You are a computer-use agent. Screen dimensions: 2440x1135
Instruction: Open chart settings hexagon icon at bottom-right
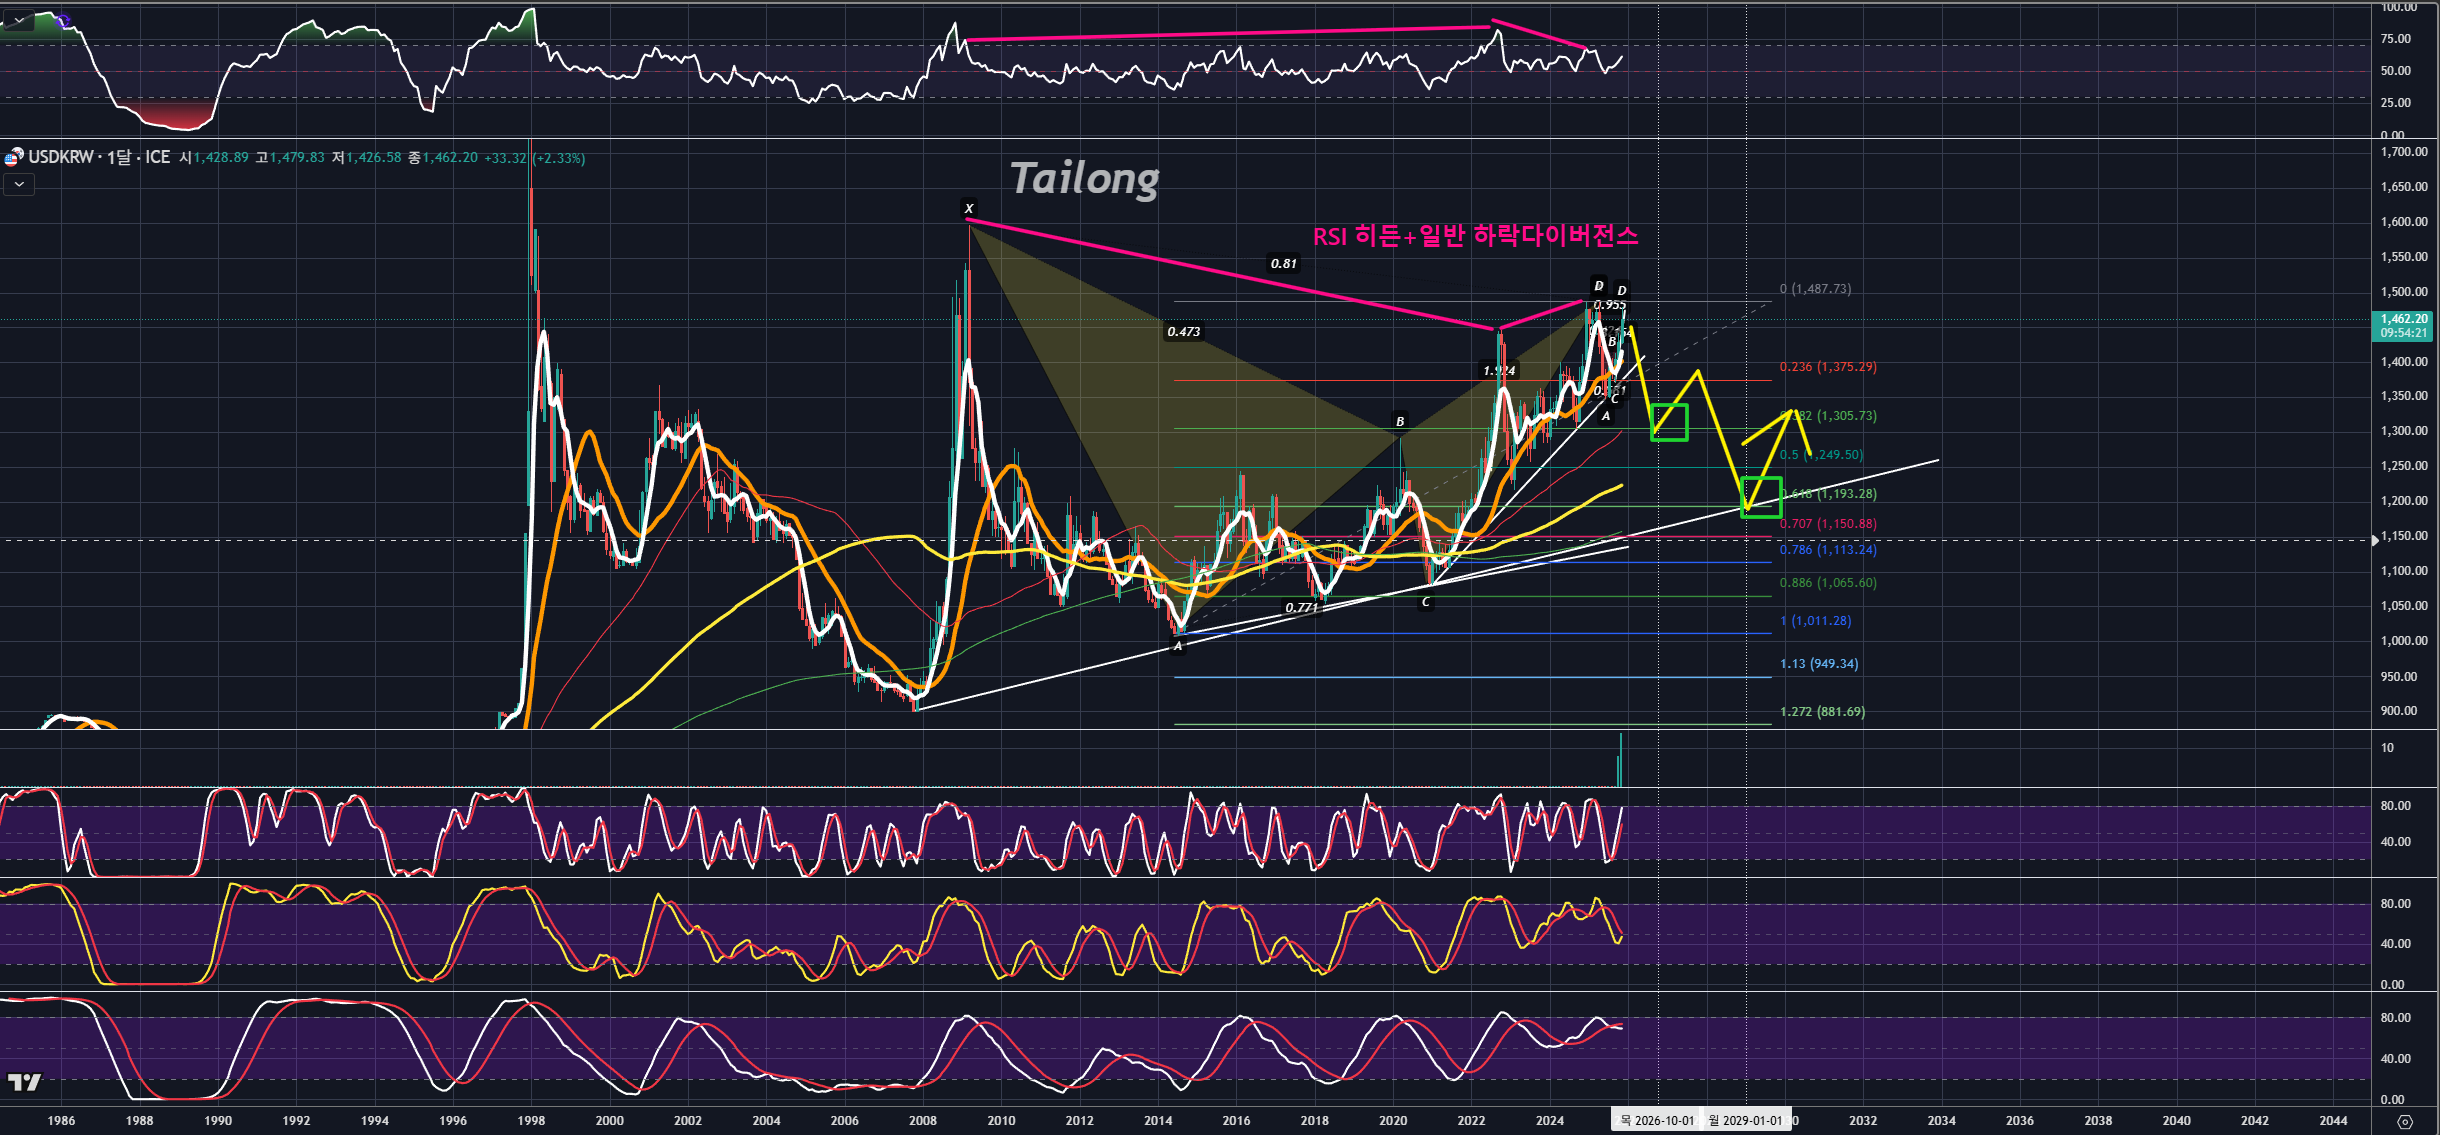(2405, 1122)
